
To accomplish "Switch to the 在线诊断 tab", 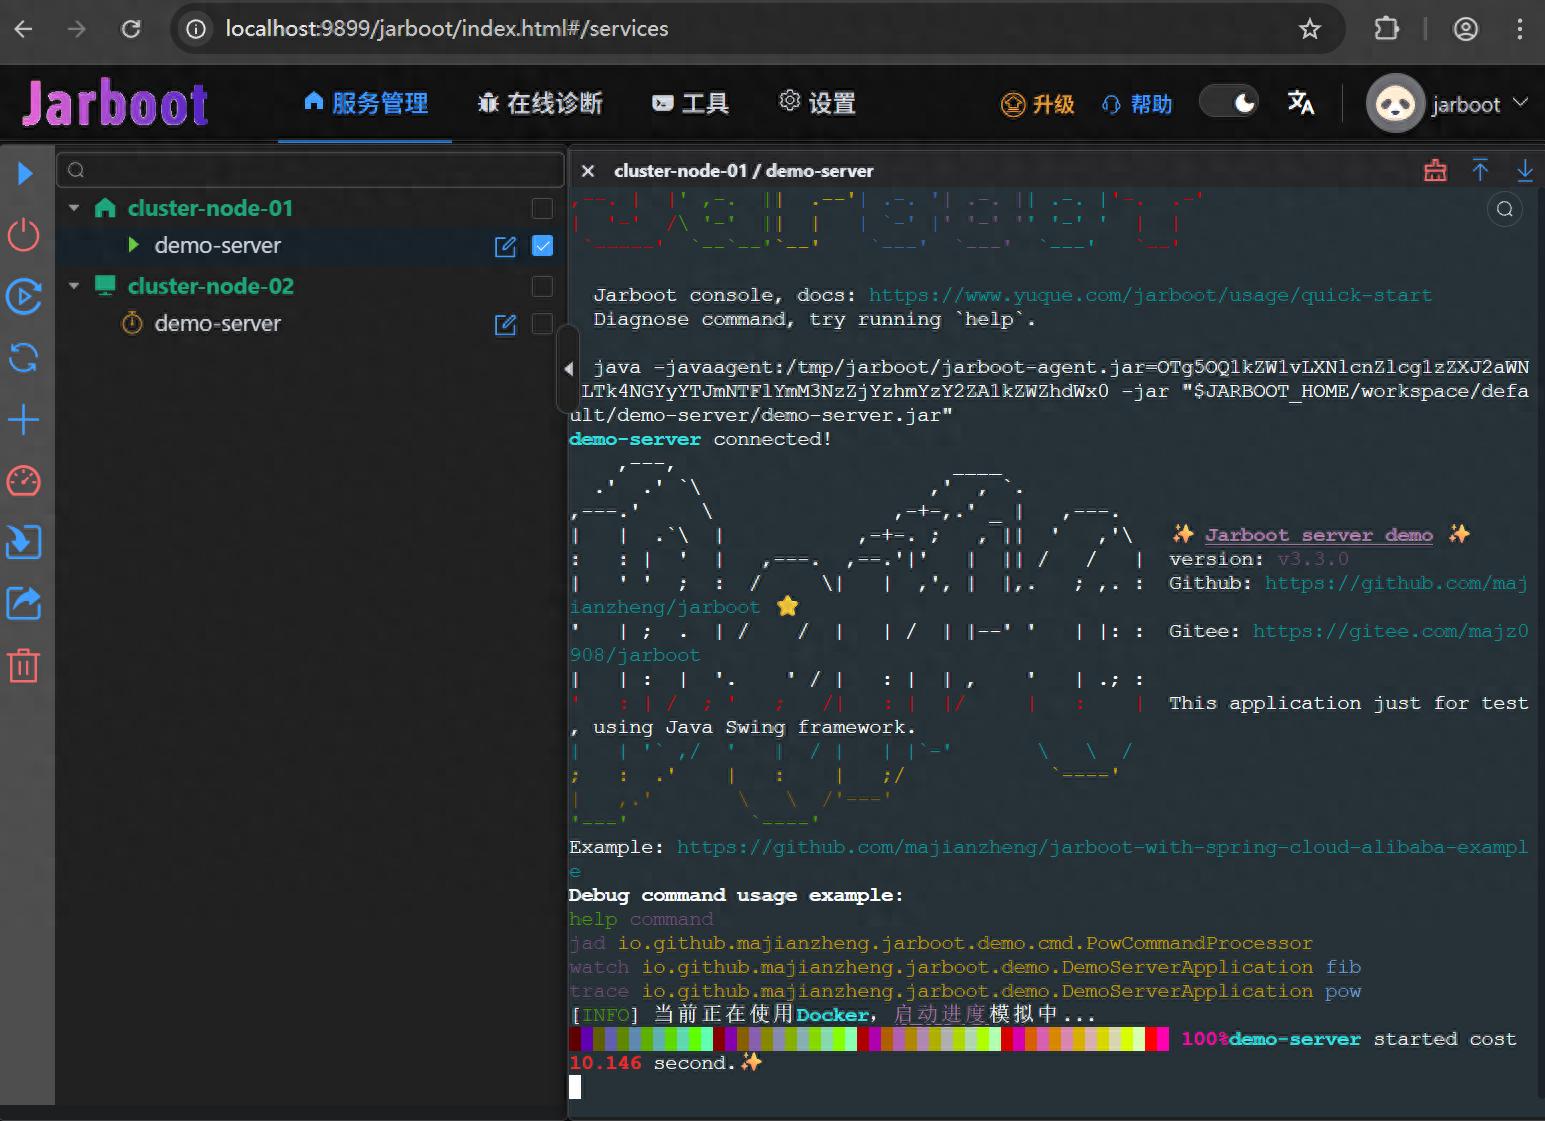I will 541,104.
